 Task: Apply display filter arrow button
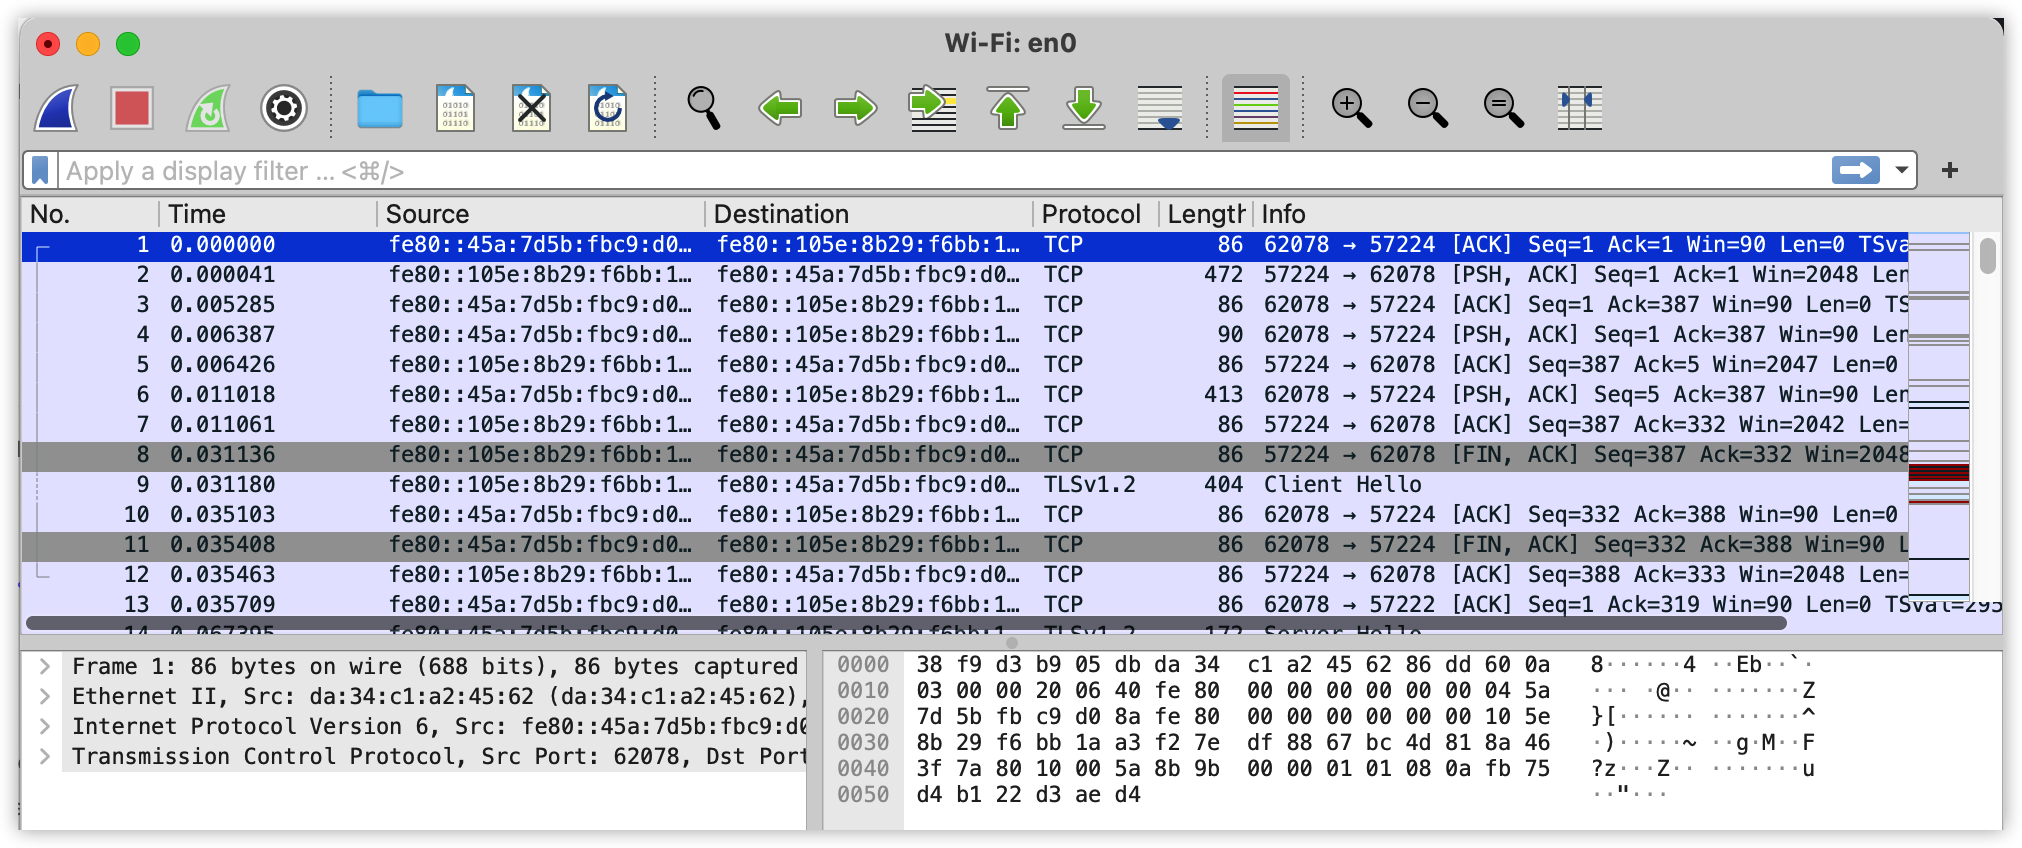click(x=1856, y=171)
